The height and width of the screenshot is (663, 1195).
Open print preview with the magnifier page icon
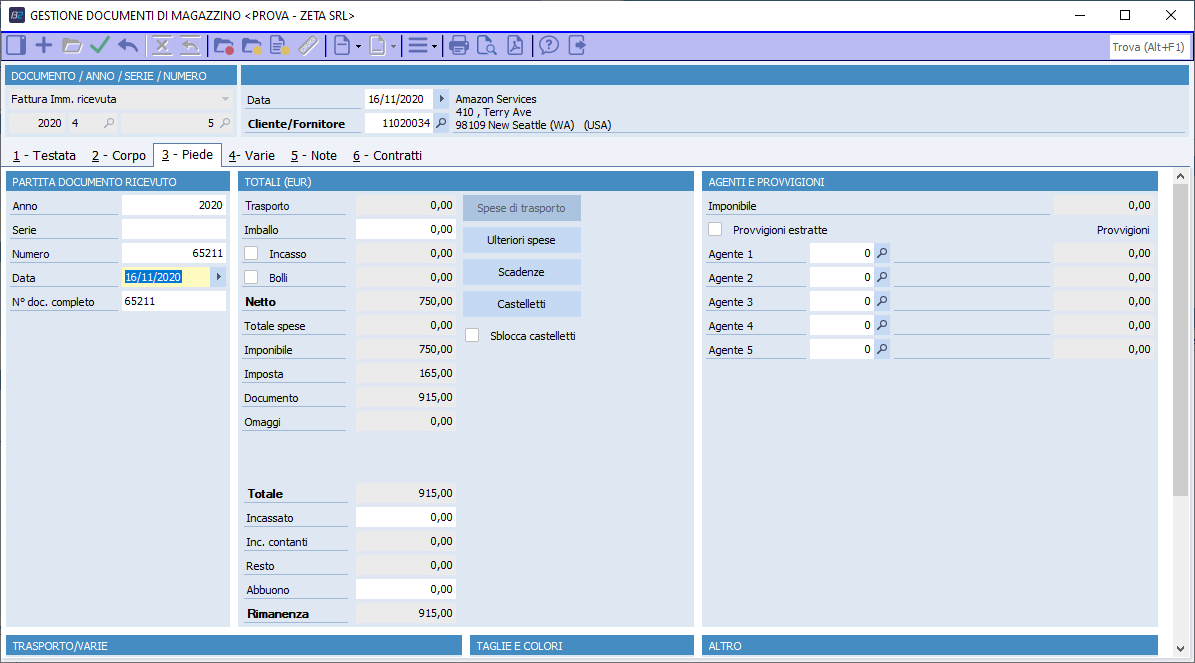point(487,46)
